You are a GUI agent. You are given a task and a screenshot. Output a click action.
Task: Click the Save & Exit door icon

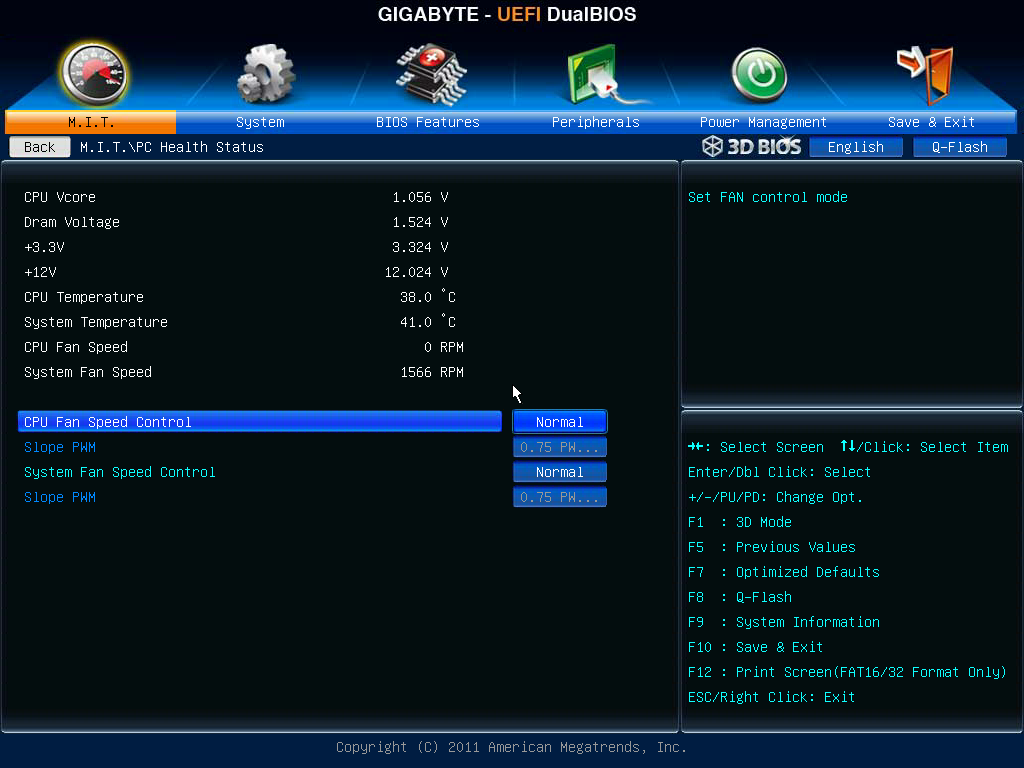[x=925, y=74]
